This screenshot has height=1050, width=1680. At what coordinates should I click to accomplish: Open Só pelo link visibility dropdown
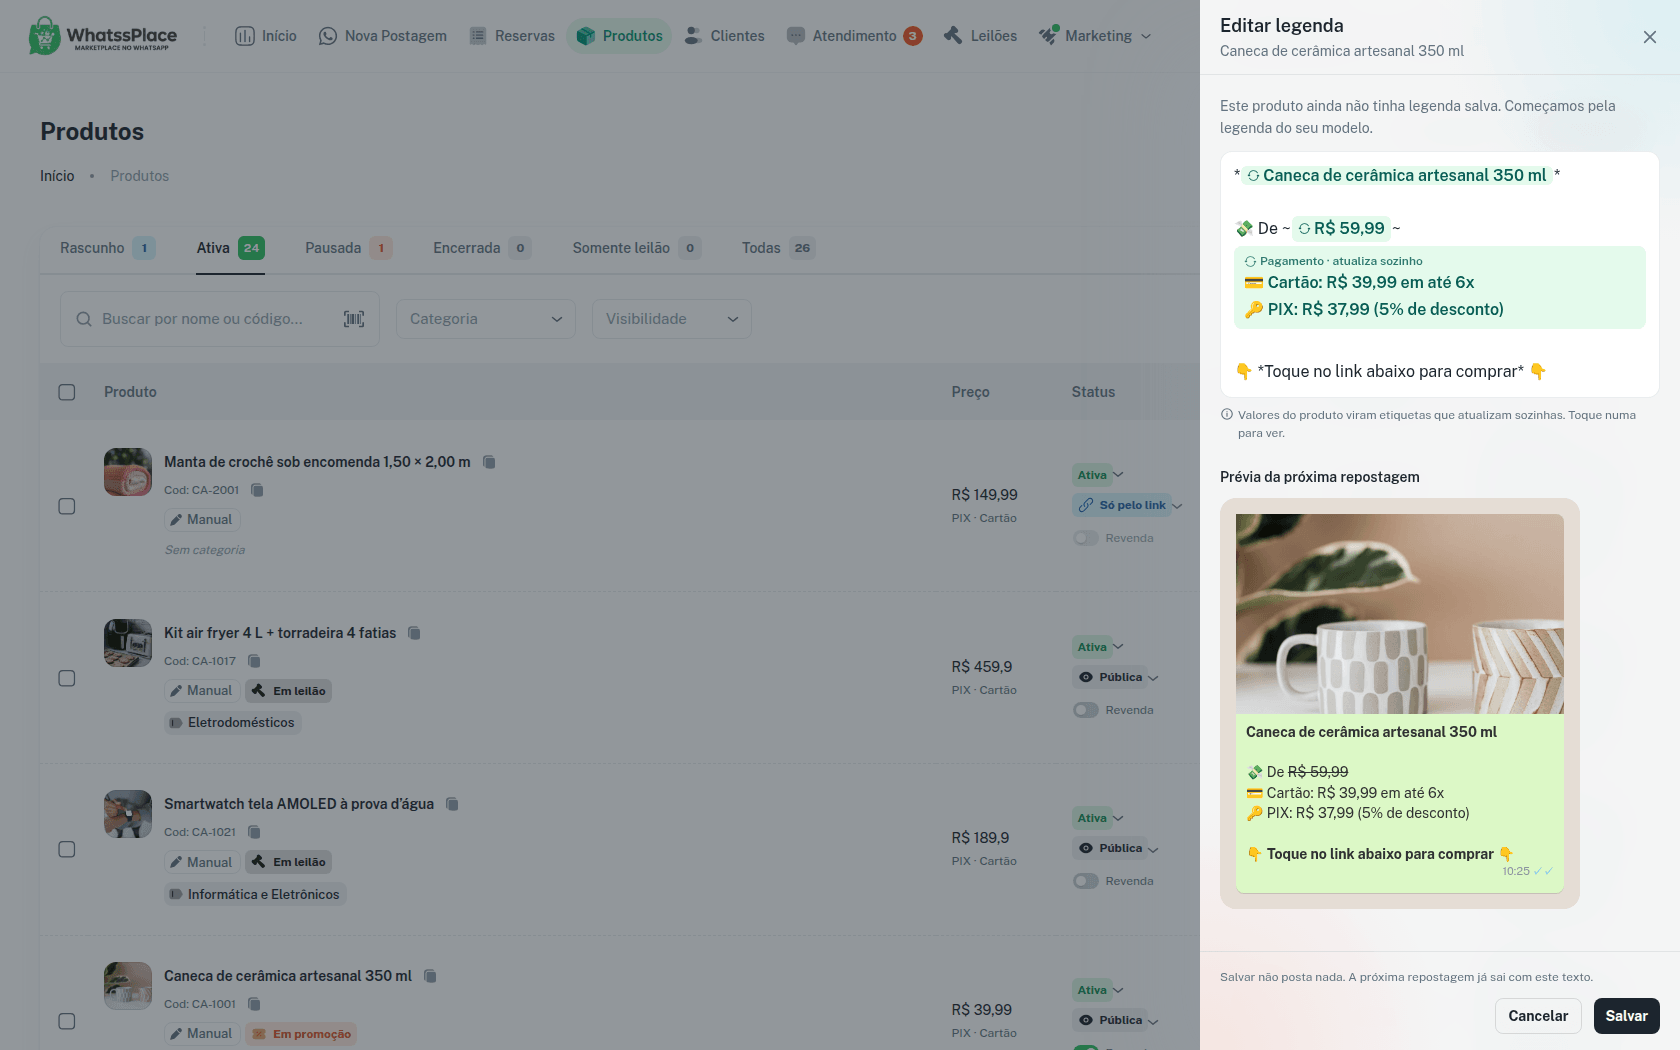click(x=1128, y=505)
